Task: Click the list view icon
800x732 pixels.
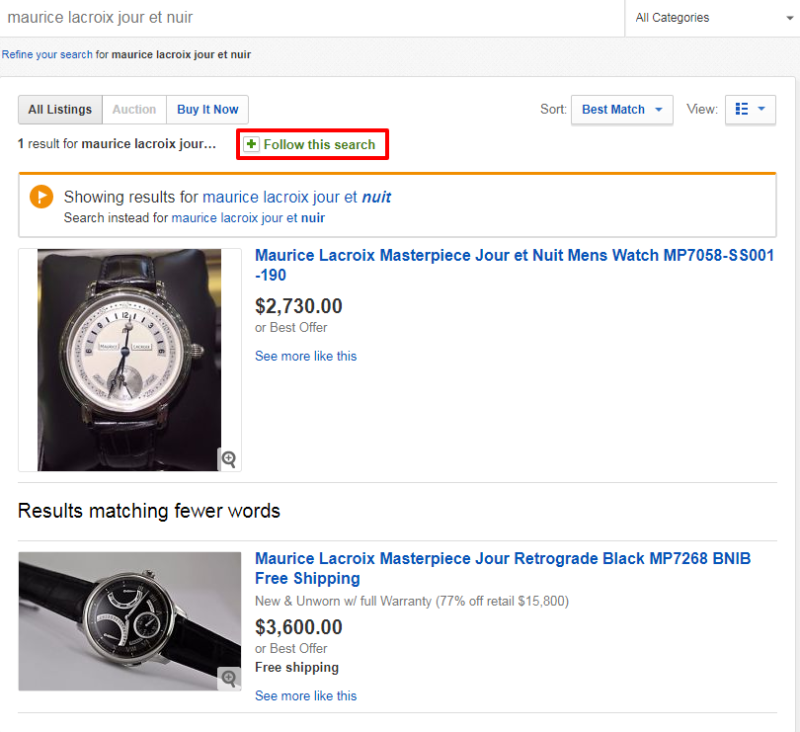Action: tap(742, 109)
